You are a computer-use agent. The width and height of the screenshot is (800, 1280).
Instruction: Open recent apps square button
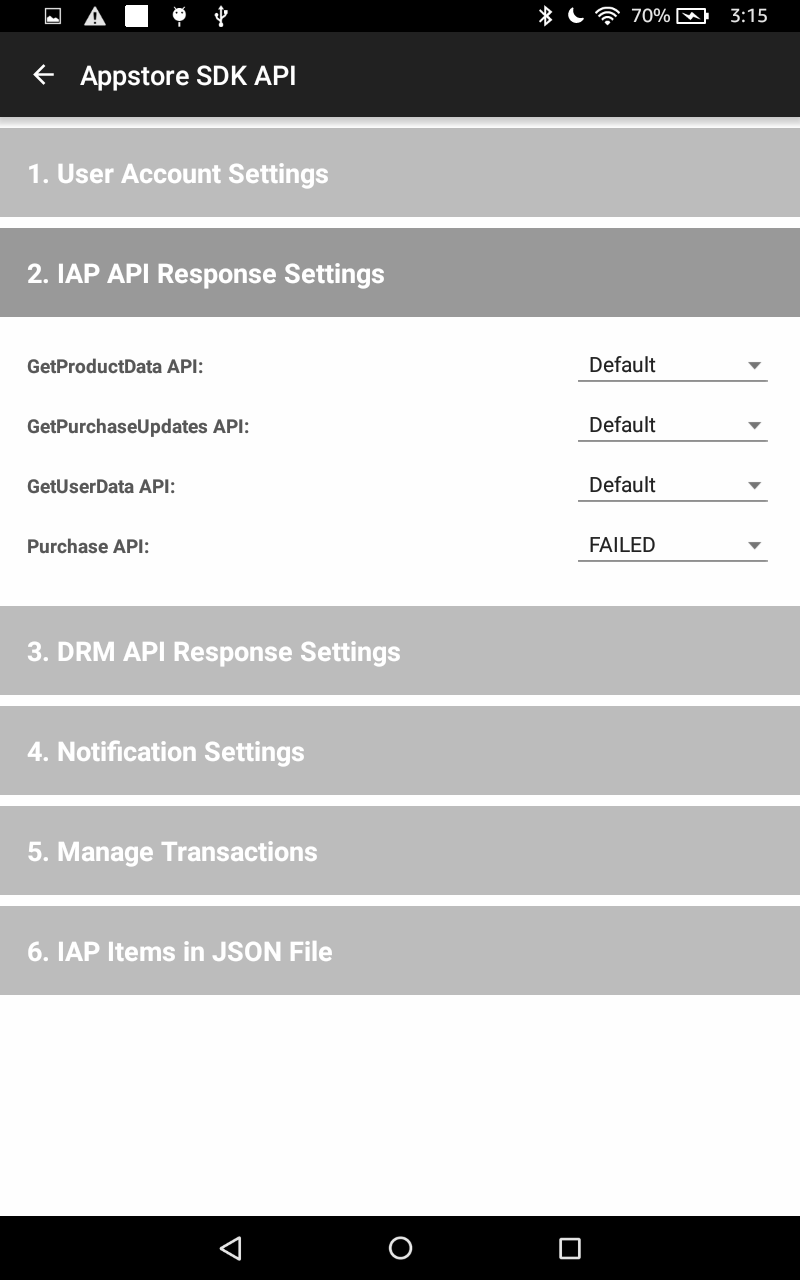[x=569, y=1247]
